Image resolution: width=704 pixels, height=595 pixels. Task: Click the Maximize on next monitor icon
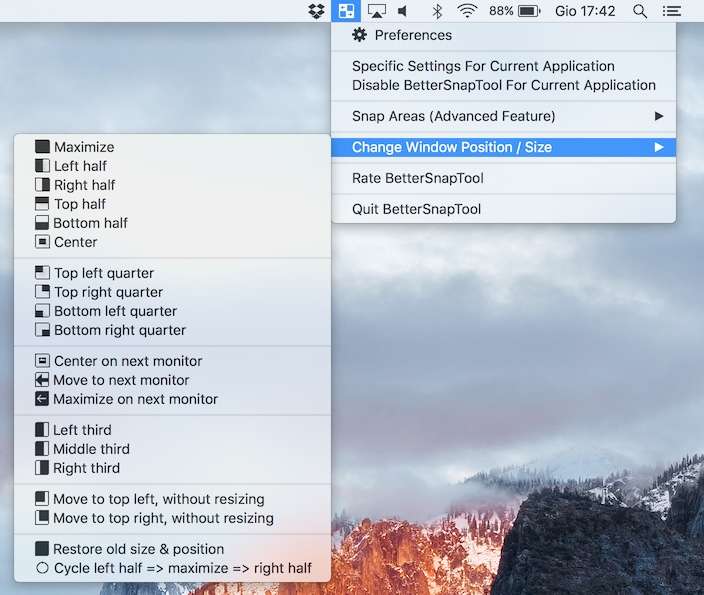click(x=42, y=399)
